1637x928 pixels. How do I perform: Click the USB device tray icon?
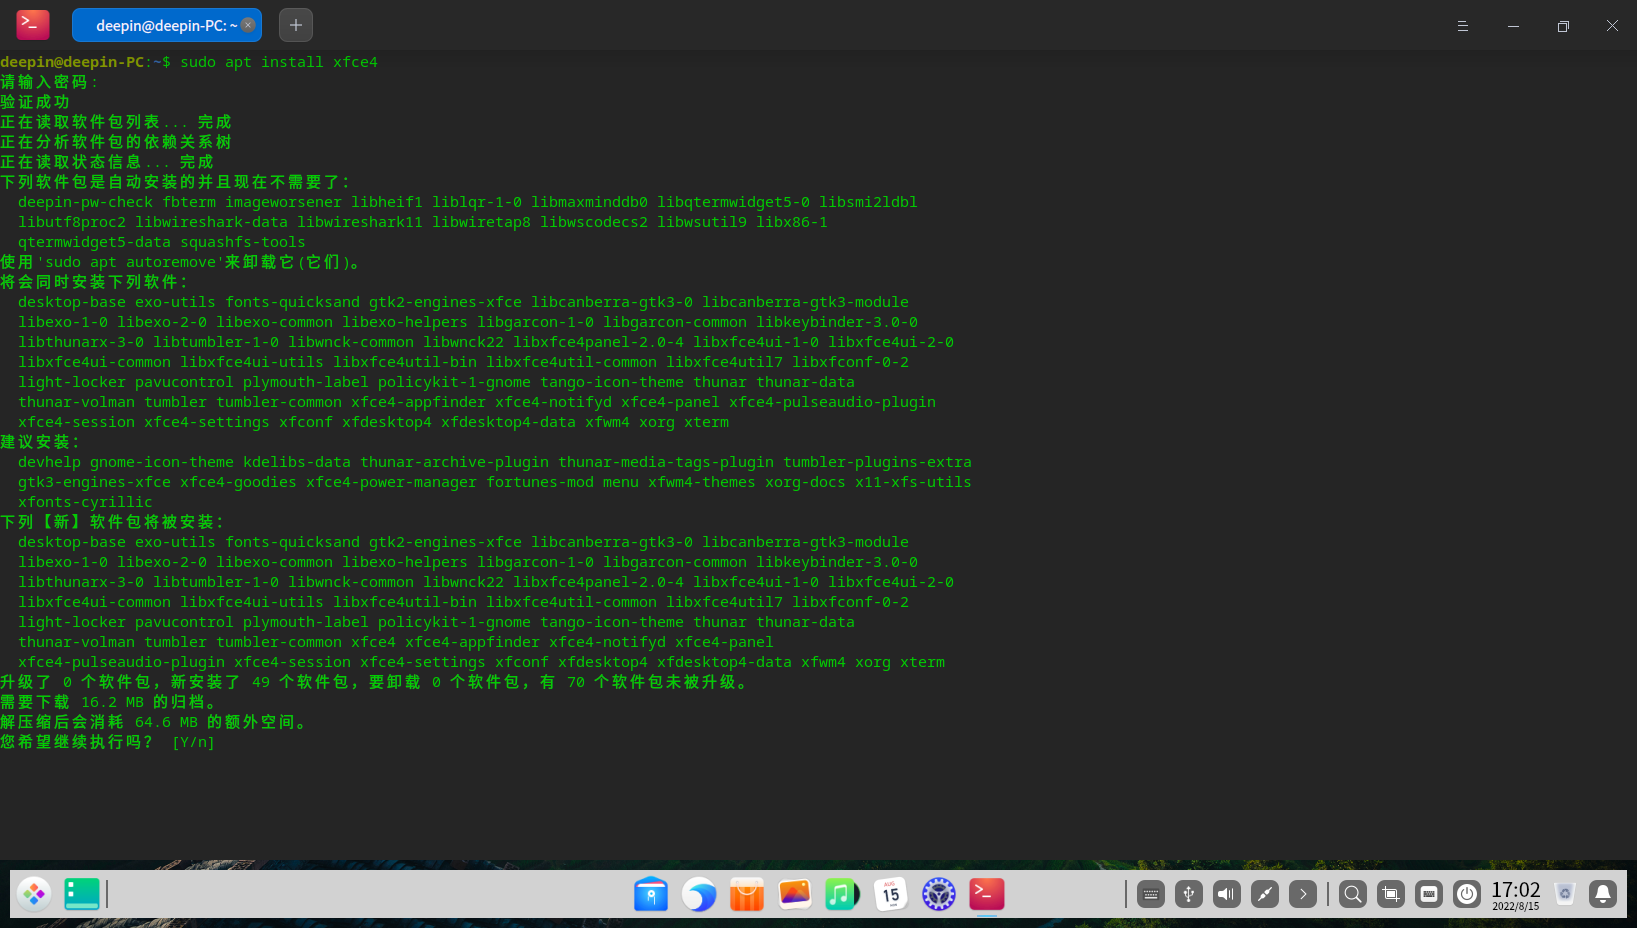click(1189, 894)
